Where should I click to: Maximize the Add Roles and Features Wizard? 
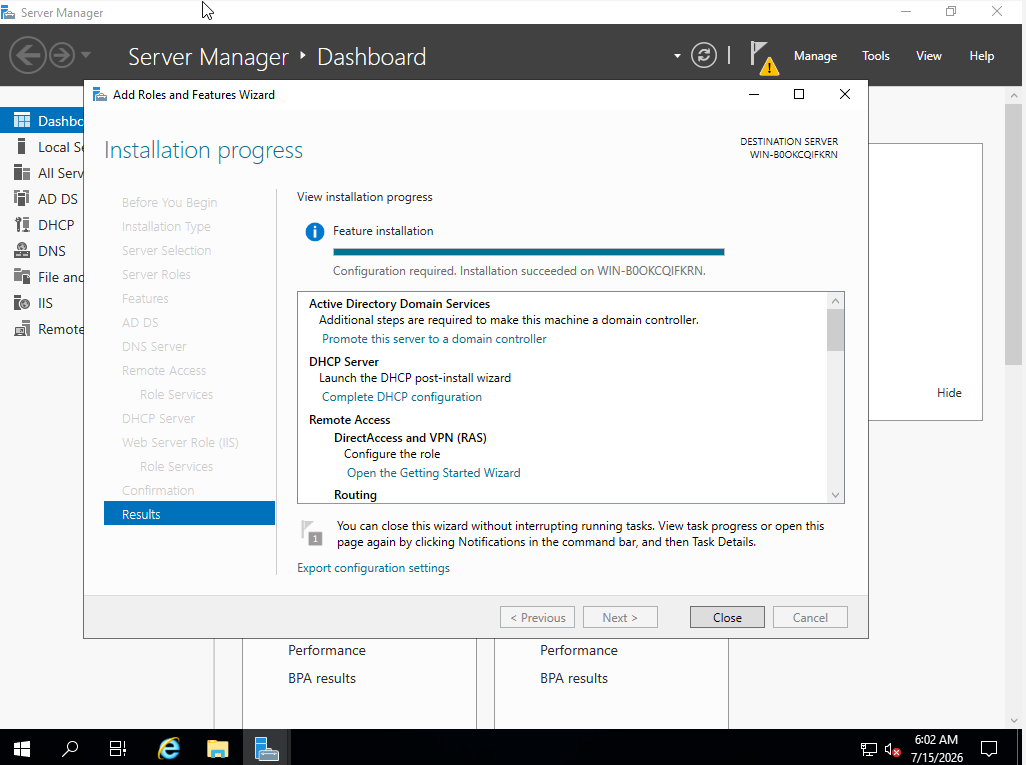pos(798,94)
